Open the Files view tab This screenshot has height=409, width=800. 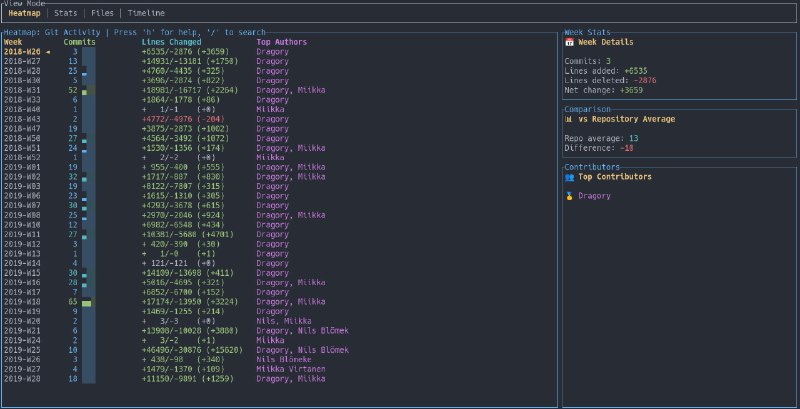tap(102, 13)
